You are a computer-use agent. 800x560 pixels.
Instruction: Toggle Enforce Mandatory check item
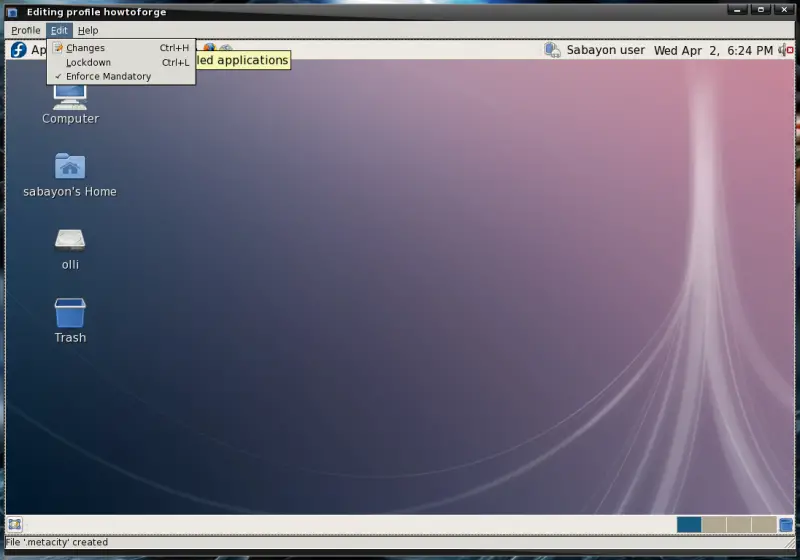(121, 77)
